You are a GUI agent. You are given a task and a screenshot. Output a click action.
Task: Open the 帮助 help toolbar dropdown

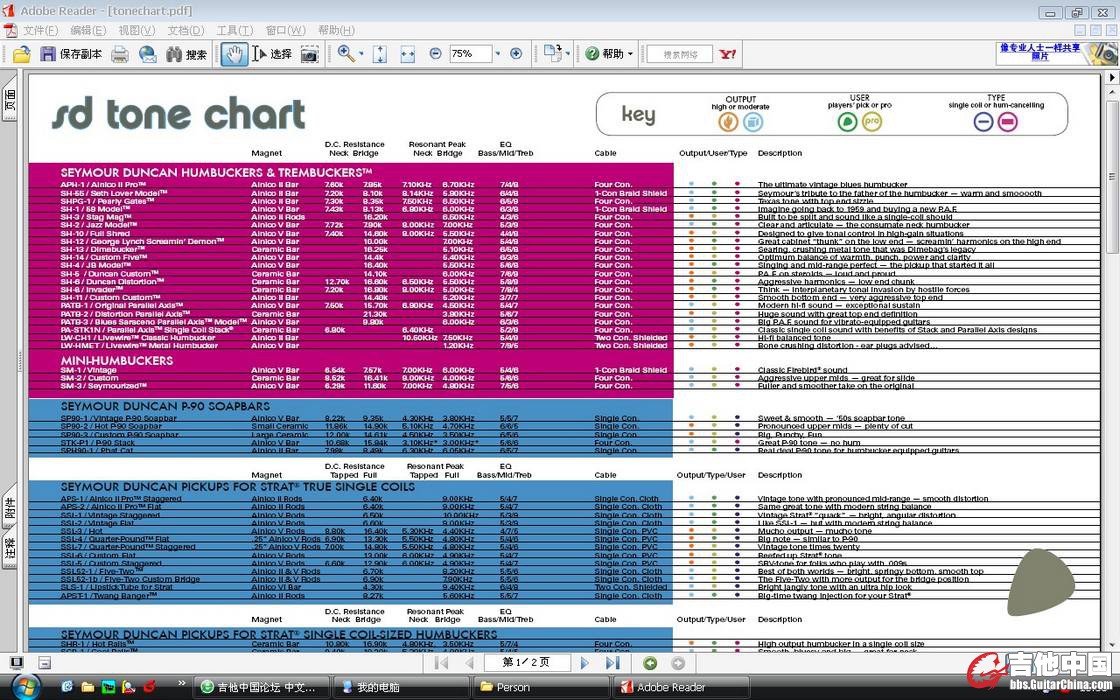[x=609, y=54]
